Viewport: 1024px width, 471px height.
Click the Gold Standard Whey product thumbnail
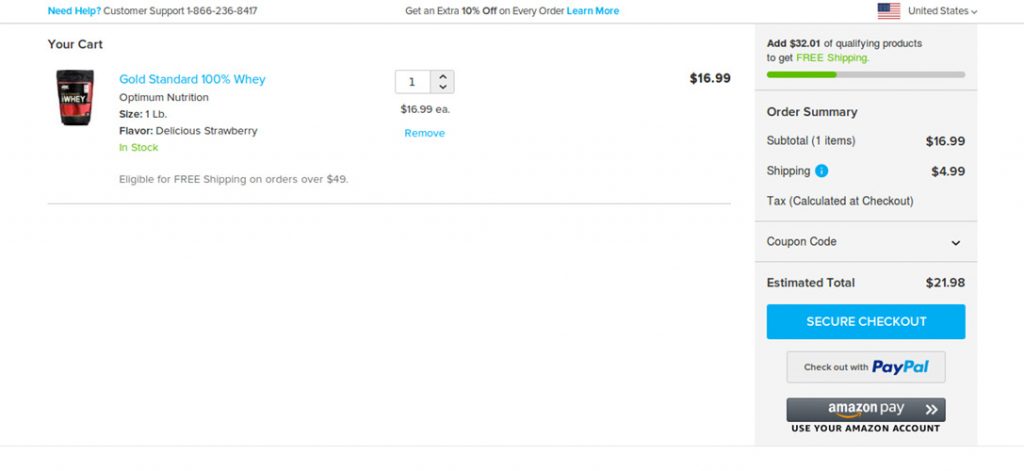(x=75, y=98)
